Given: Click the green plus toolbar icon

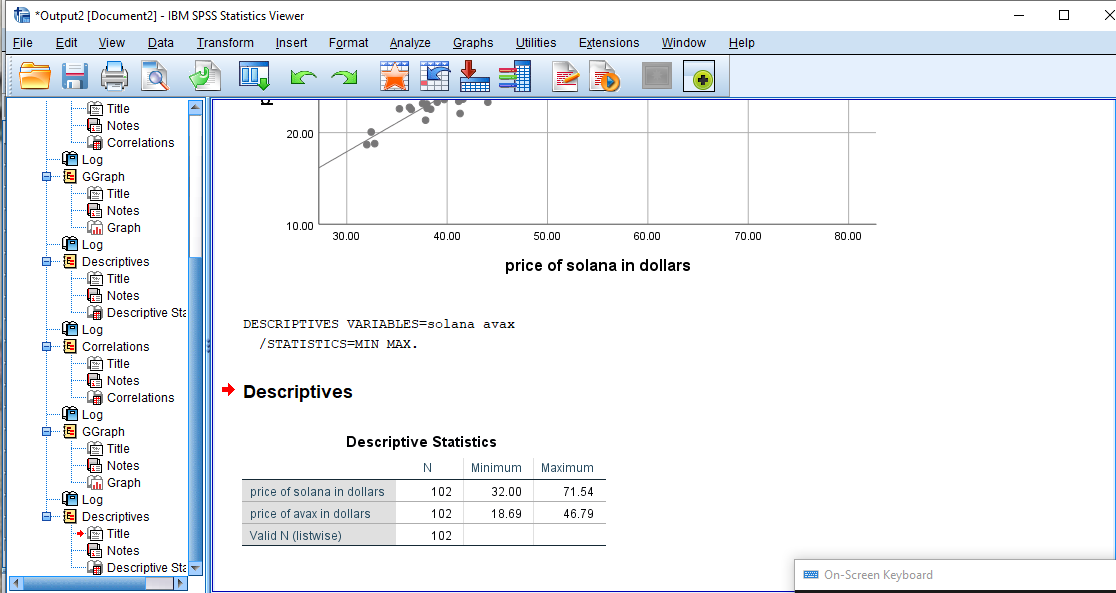Looking at the screenshot, I should tap(699, 76).
